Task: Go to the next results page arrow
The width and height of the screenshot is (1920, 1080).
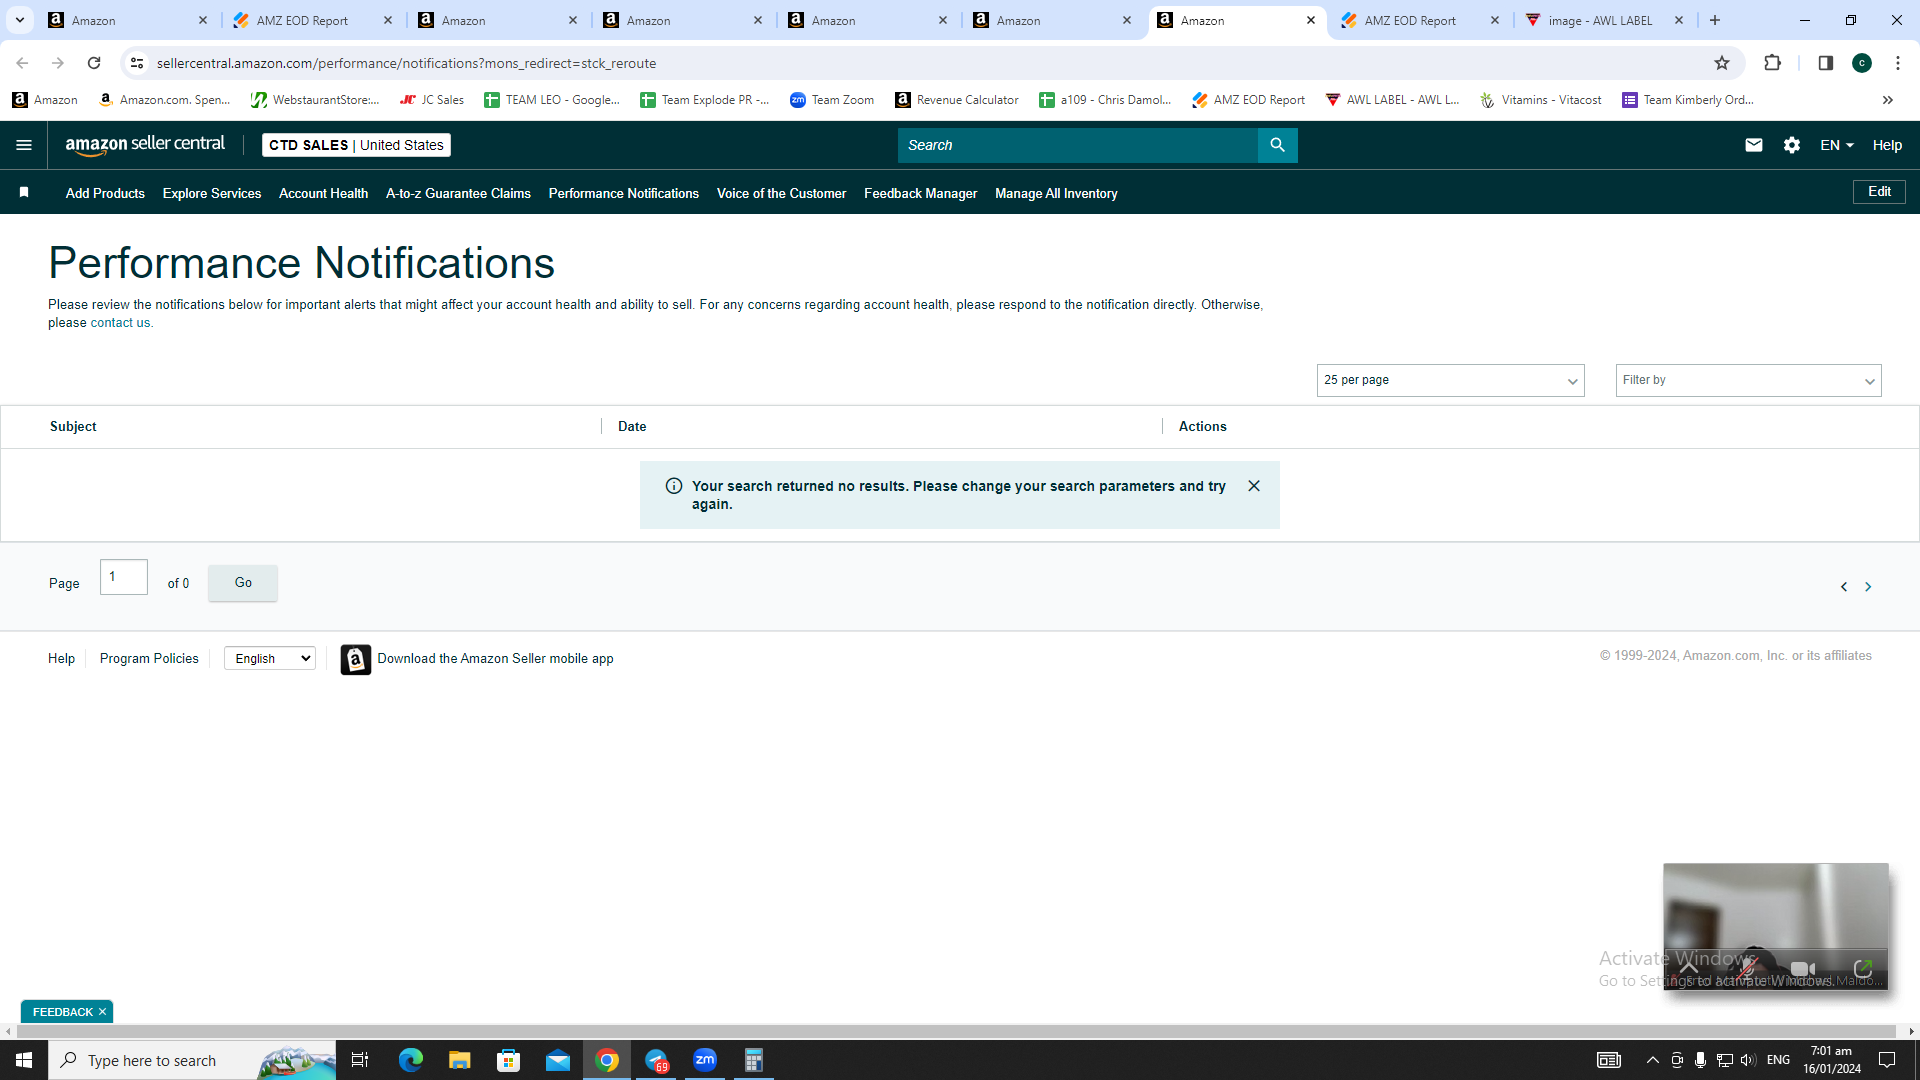Action: point(1867,587)
